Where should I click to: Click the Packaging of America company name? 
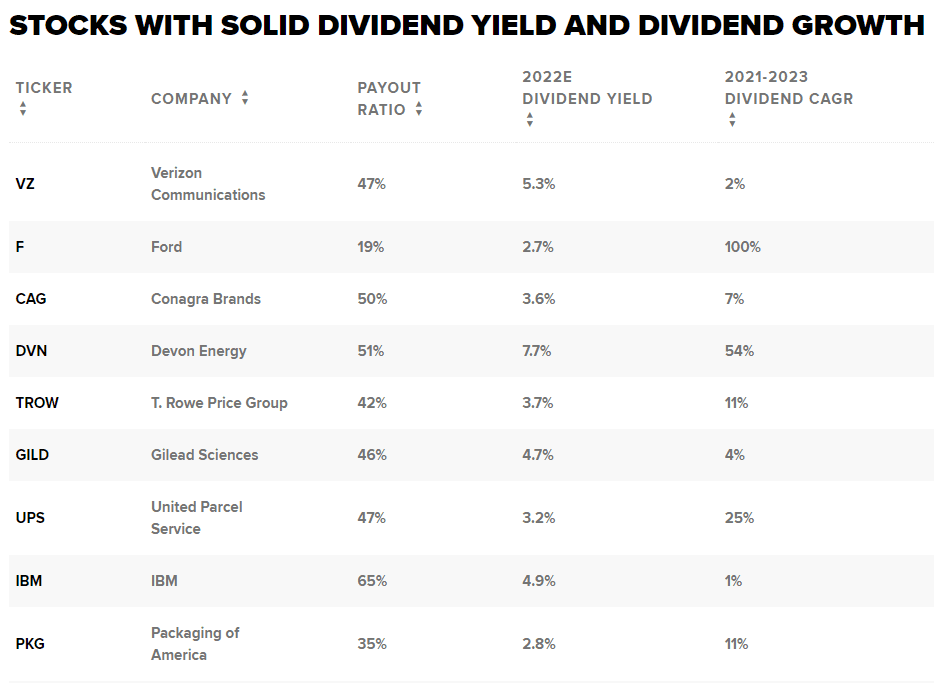(195, 644)
